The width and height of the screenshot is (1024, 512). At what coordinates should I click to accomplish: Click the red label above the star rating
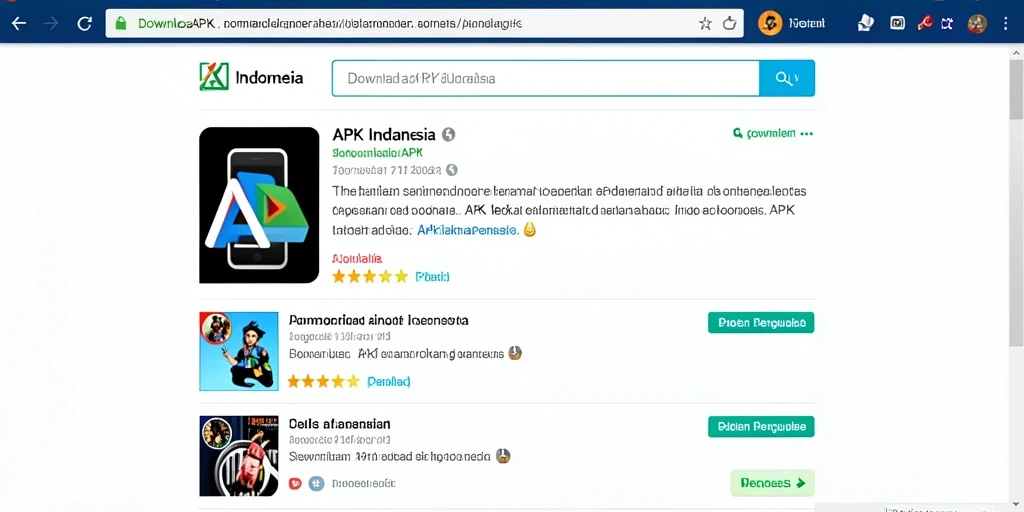[357, 258]
